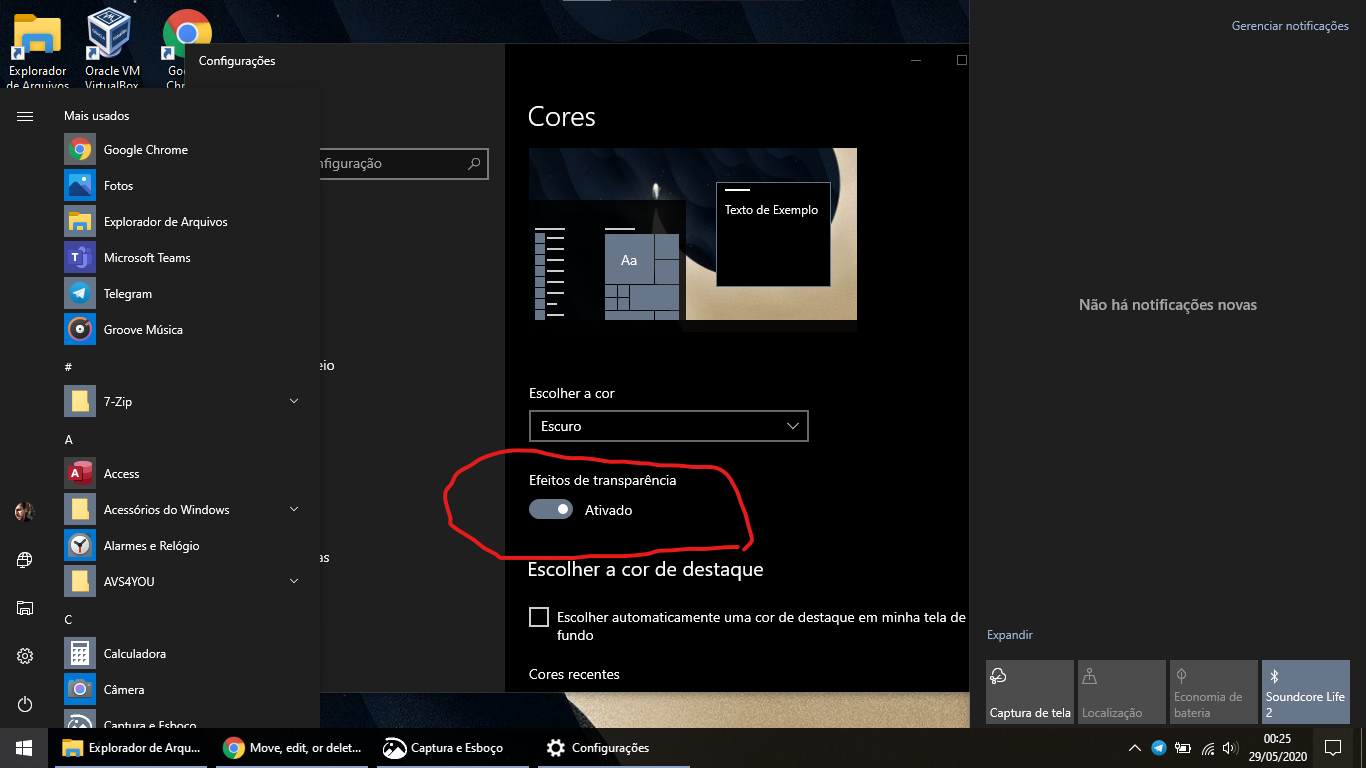Click the Windows Start button on taskbar

tap(24, 748)
